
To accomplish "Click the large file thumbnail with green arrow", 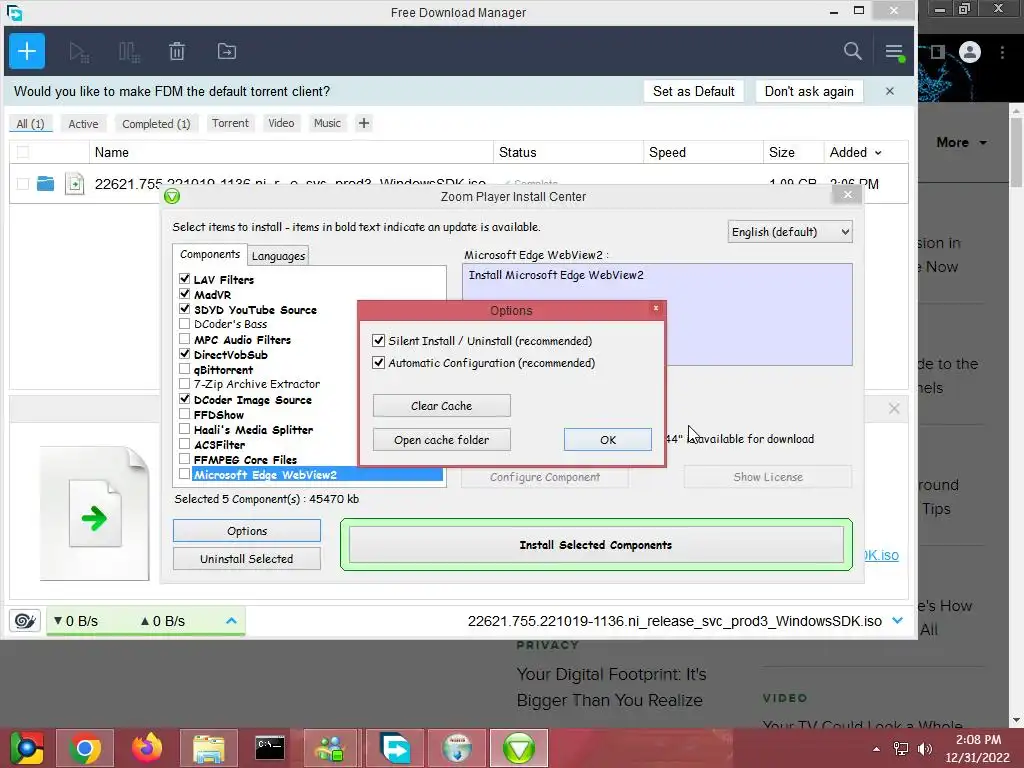I will pyautogui.click(x=95, y=513).
